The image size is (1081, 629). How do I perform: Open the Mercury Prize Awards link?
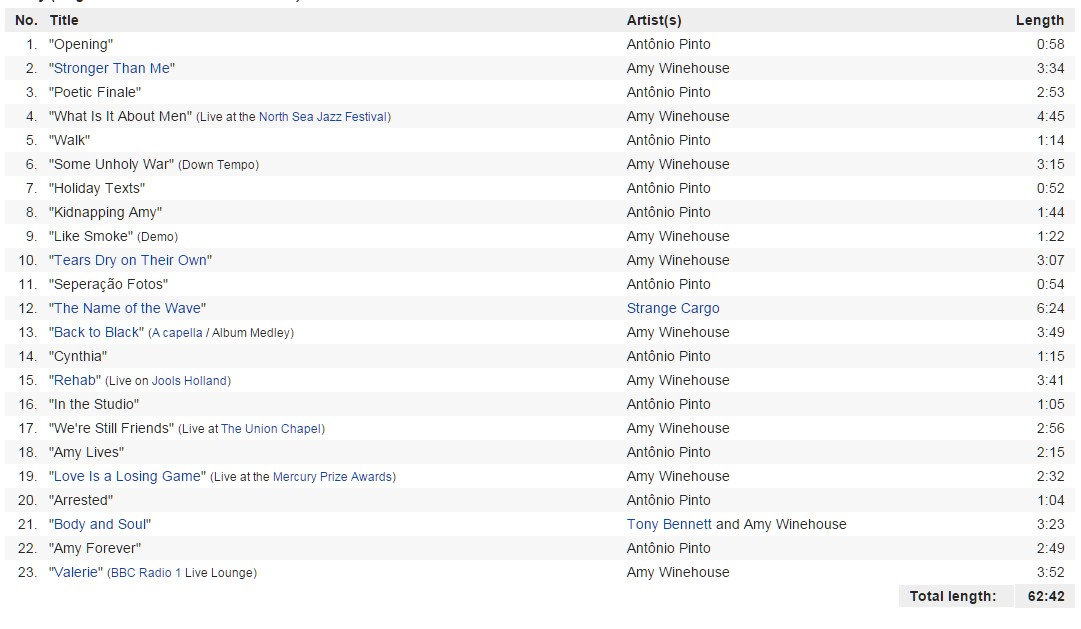click(332, 477)
